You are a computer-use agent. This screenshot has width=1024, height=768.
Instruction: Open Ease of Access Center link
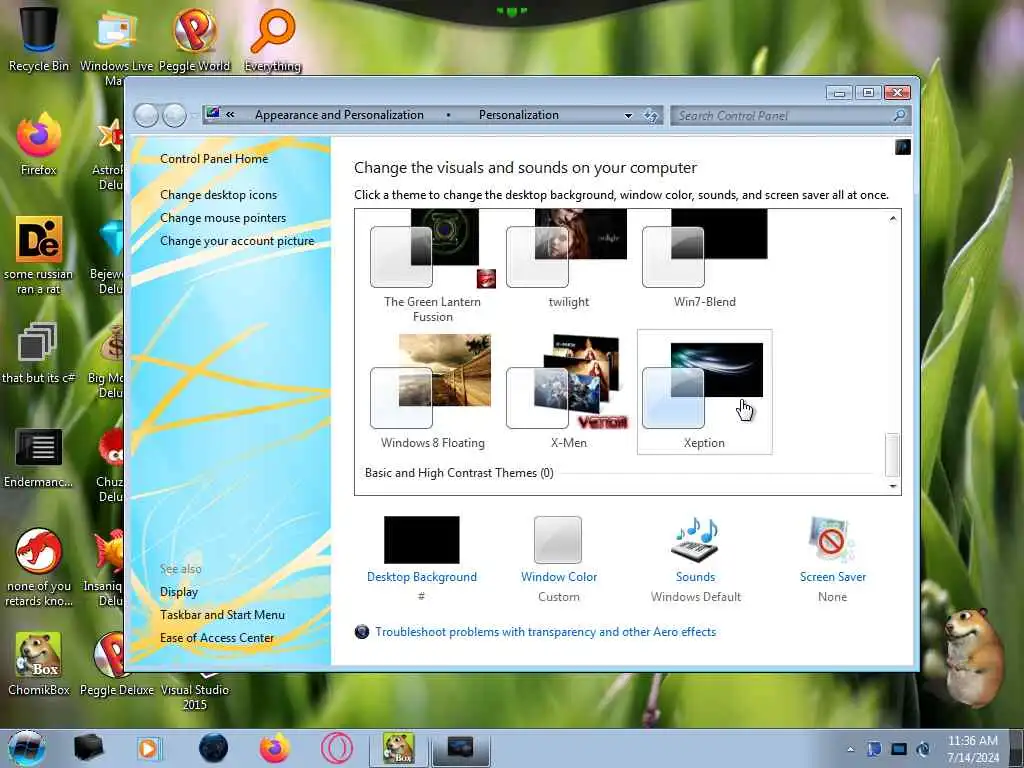(x=217, y=637)
